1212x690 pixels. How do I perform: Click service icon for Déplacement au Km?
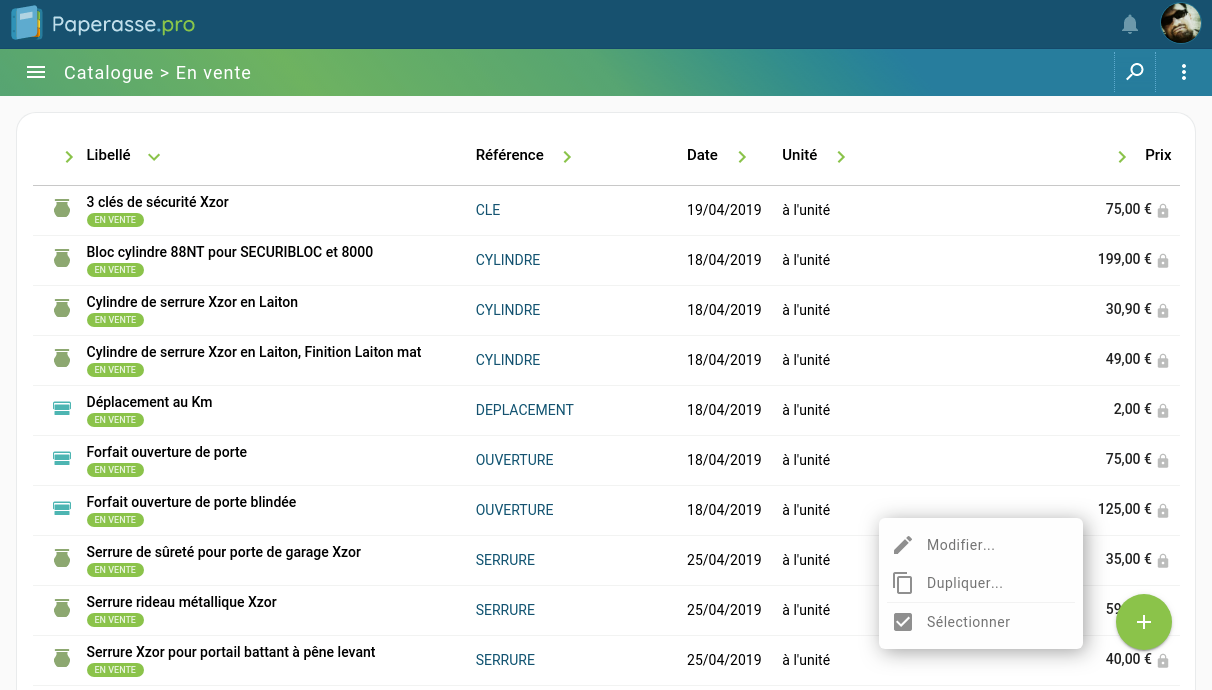click(62, 409)
